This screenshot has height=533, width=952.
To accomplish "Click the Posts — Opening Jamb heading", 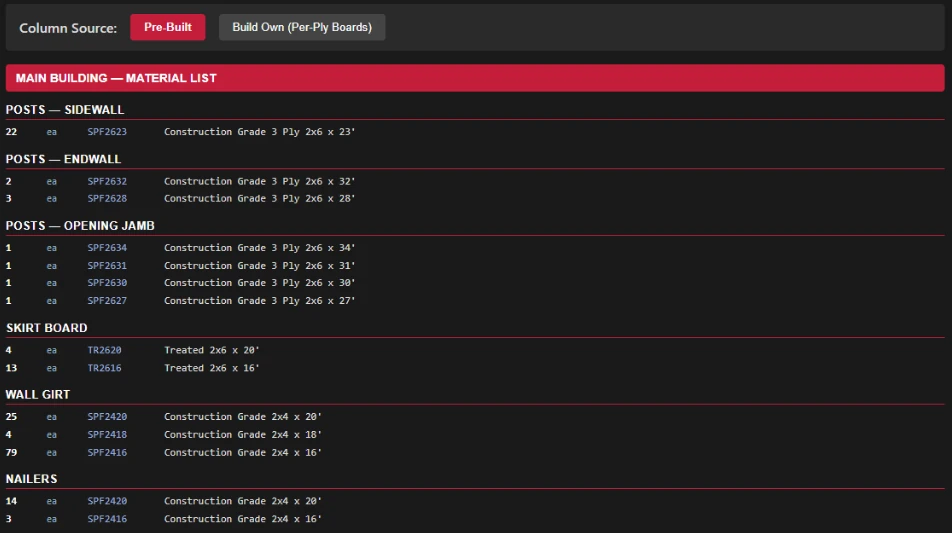I will click(x=80, y=226).
